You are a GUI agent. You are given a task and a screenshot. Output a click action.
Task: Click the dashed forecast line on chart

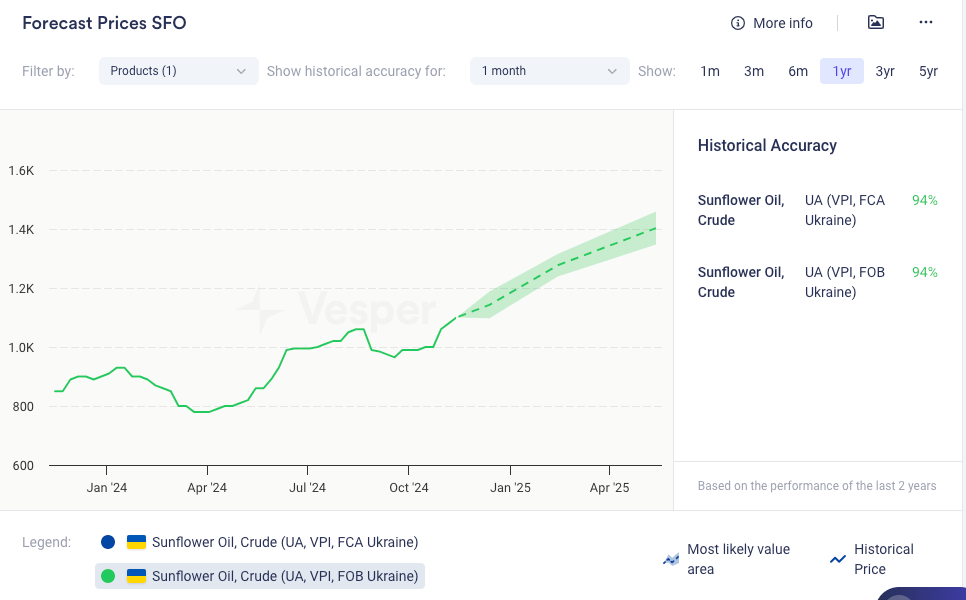[x=560, y=265]
